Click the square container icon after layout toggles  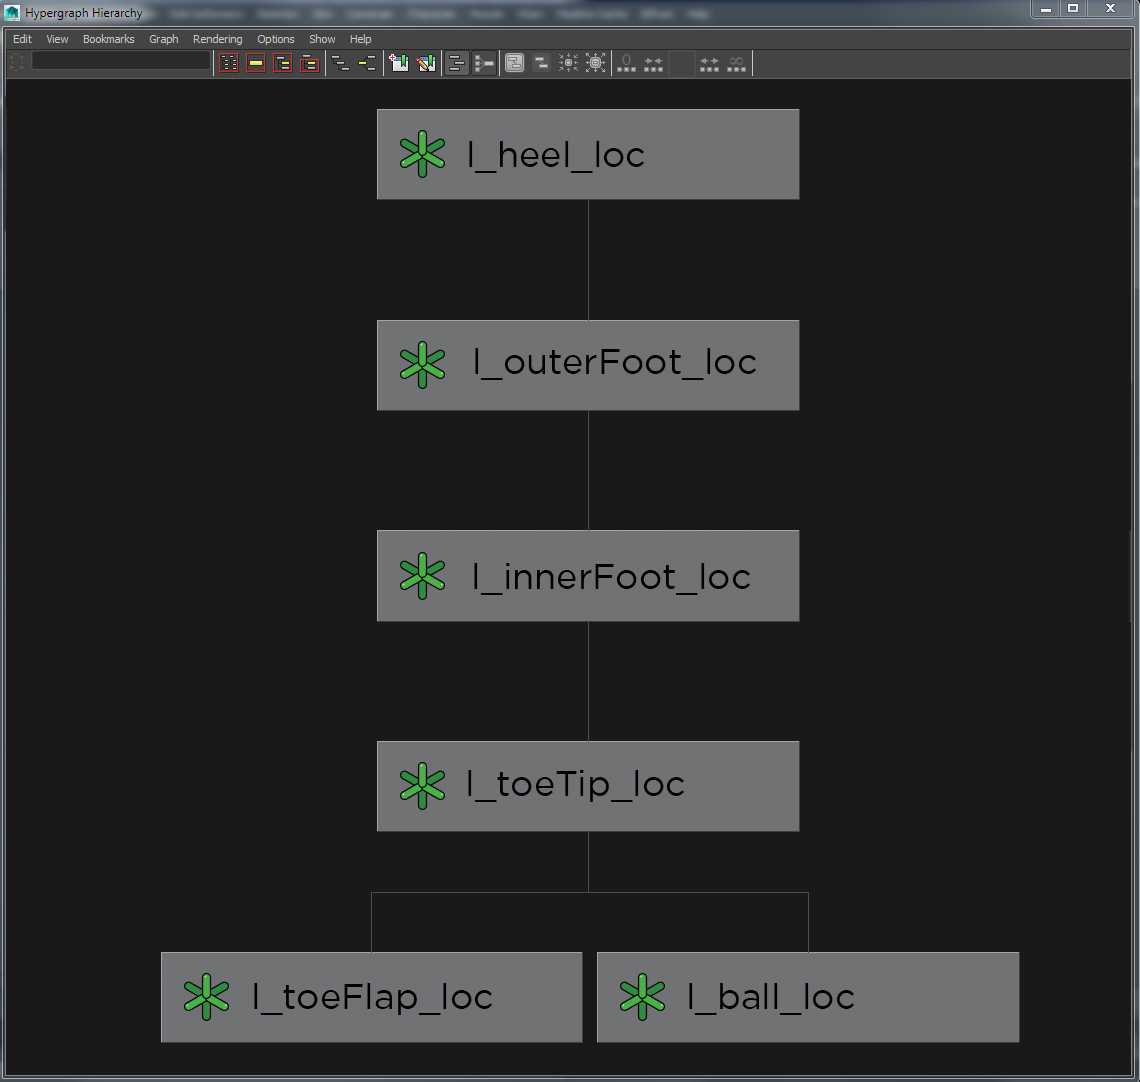(x=515, y=64)
